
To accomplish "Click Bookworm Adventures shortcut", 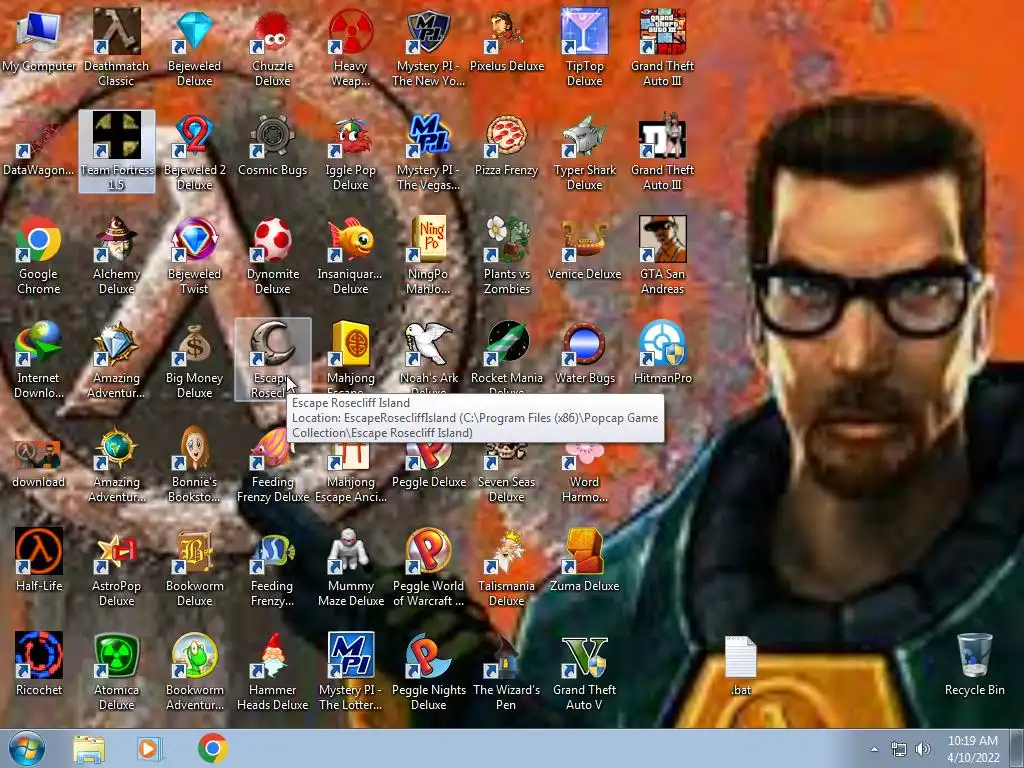I will tap(195, 671).
